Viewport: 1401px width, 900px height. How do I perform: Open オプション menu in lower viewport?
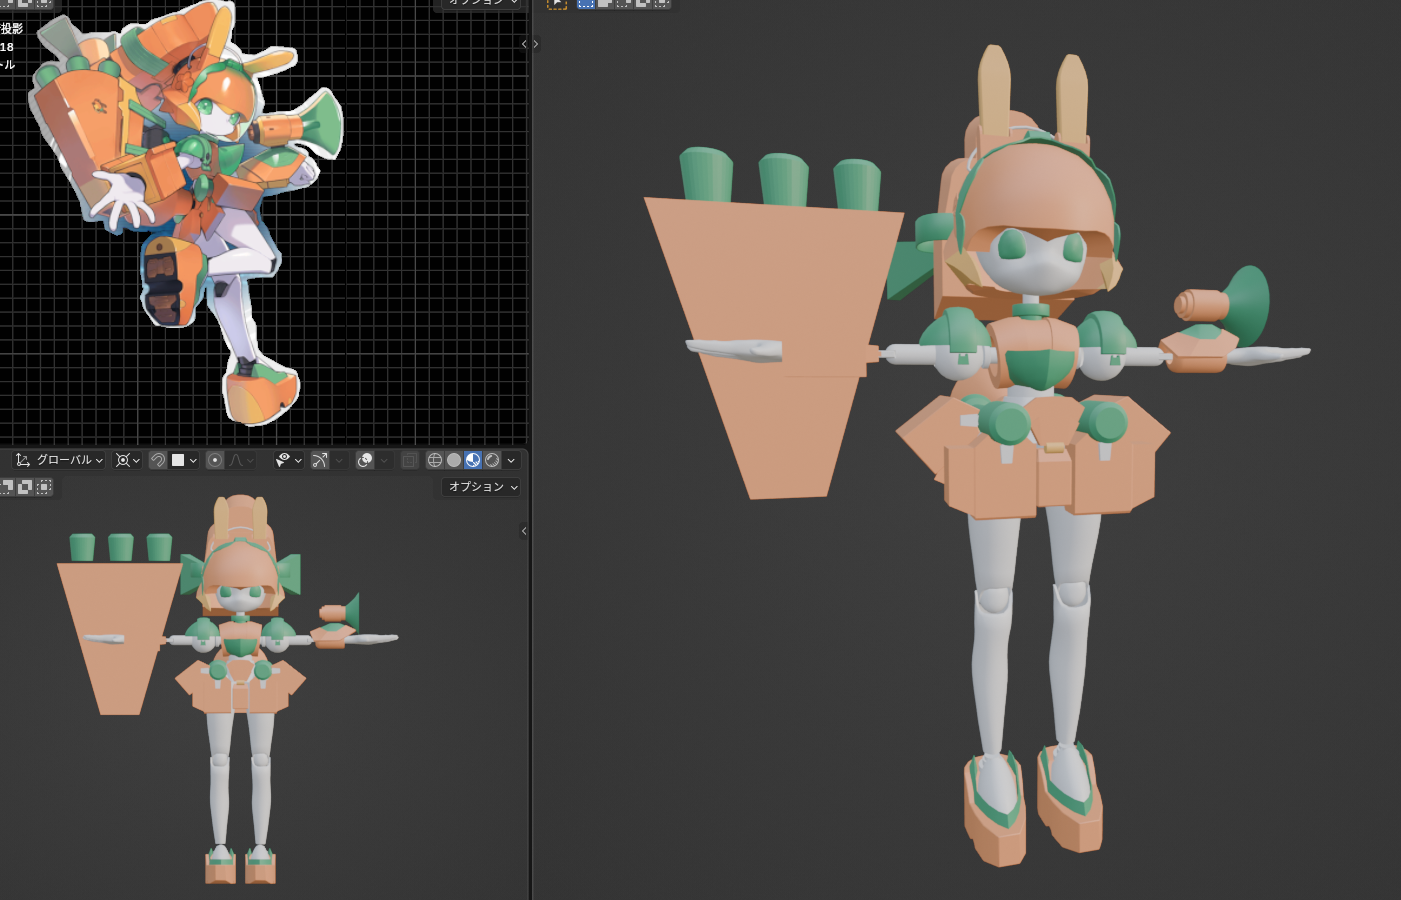(482, 487)
